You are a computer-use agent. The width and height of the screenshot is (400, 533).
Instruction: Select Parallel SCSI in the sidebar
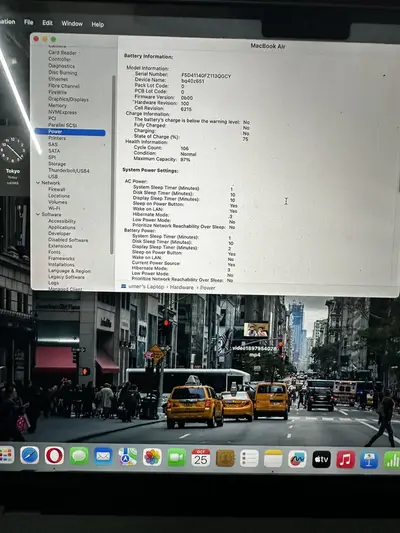click(x=63, y=125)
